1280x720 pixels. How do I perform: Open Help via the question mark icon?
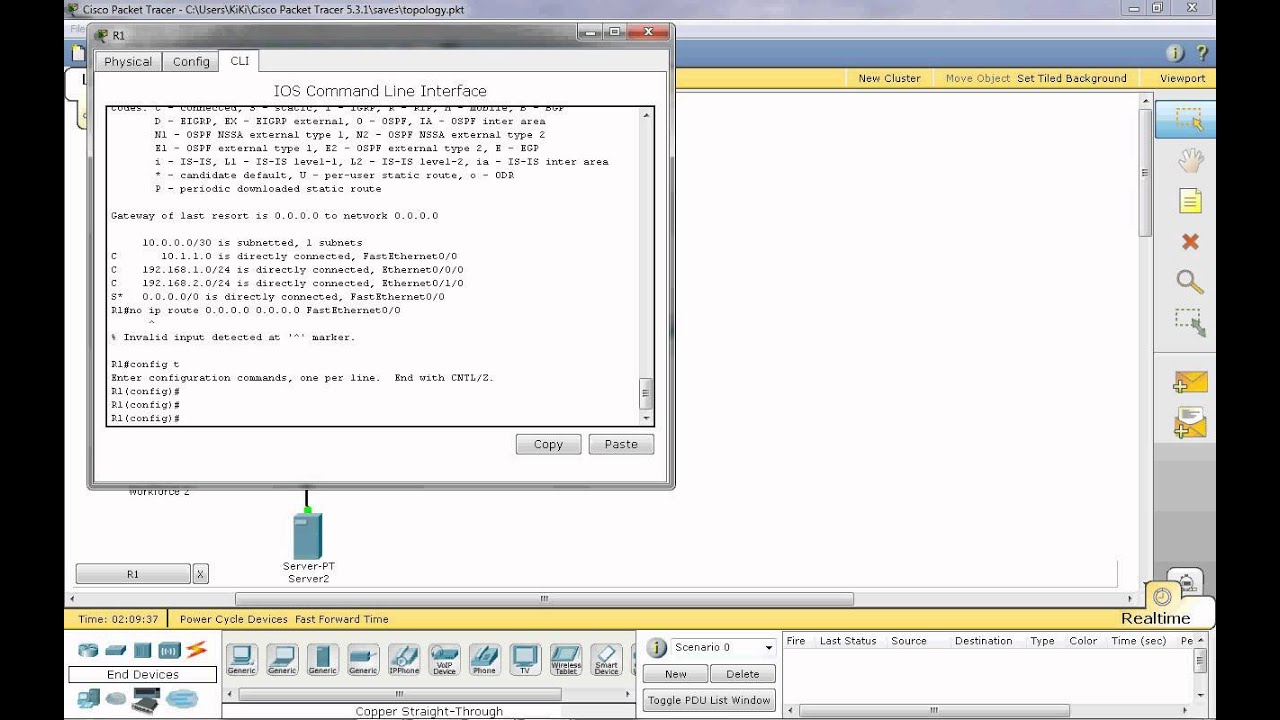click(x=1201, y=53)
